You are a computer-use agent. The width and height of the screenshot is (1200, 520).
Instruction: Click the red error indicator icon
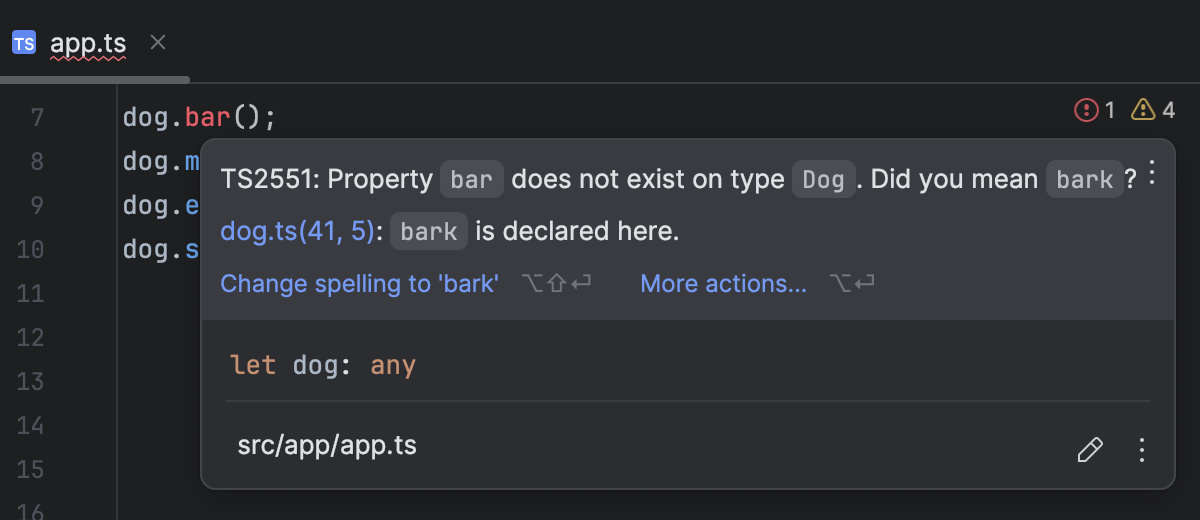(1086, 110)
